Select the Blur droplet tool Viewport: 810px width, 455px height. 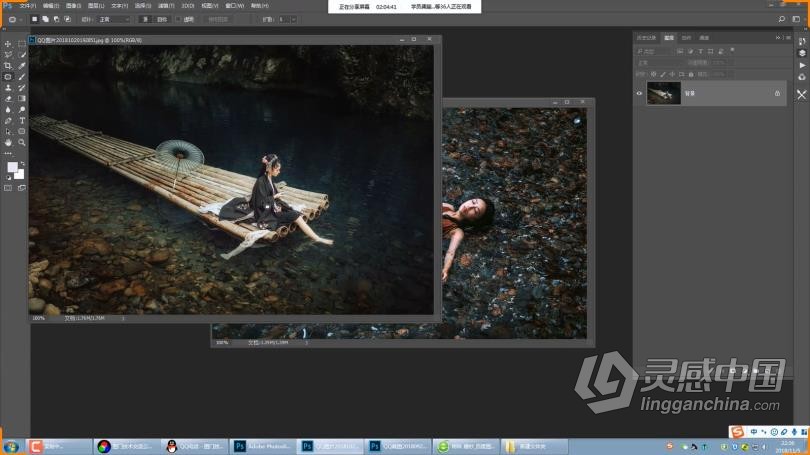tap(8, 109)
